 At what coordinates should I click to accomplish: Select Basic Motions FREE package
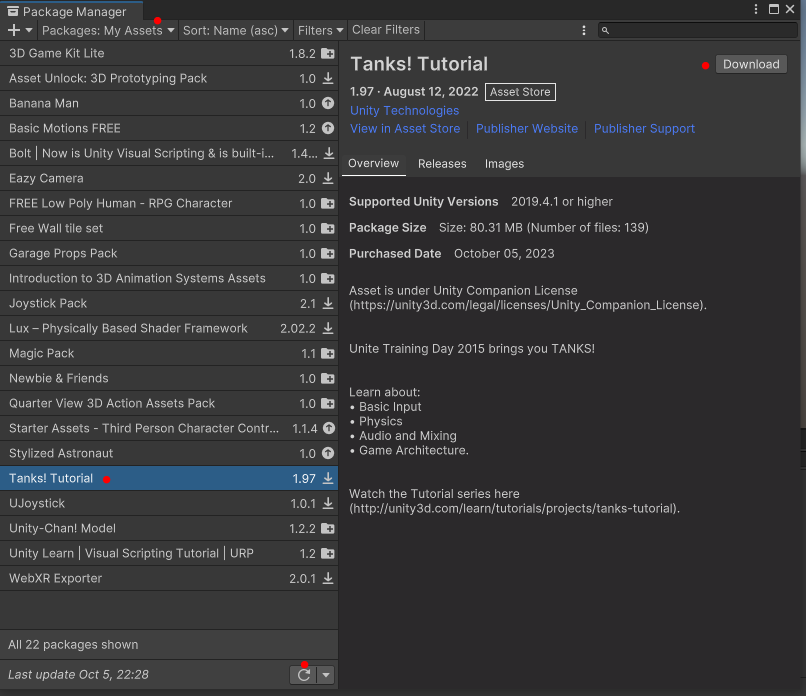169,128
